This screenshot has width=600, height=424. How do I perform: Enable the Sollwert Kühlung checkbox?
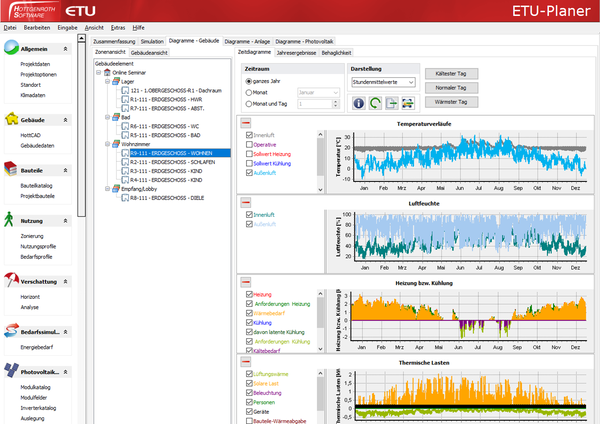point(249,163)
